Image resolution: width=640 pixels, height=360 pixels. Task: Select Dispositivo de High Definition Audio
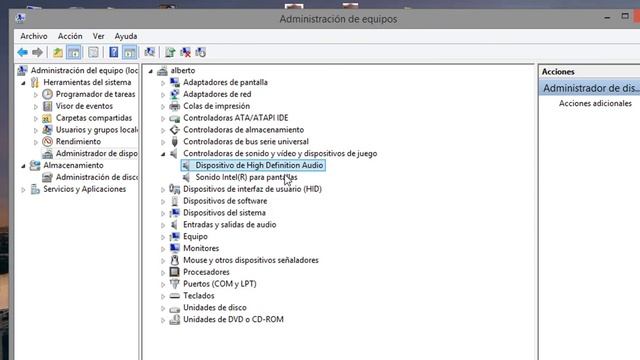point(259,165)
